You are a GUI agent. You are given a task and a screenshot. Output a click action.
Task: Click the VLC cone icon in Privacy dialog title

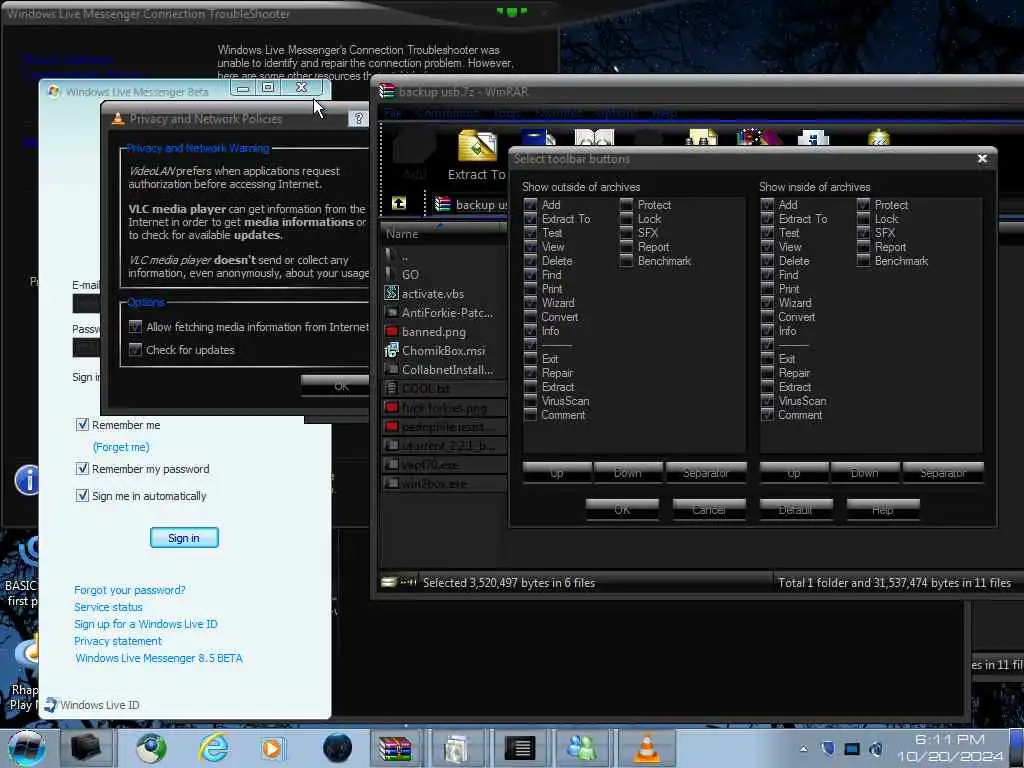click(x=118, y=118)
